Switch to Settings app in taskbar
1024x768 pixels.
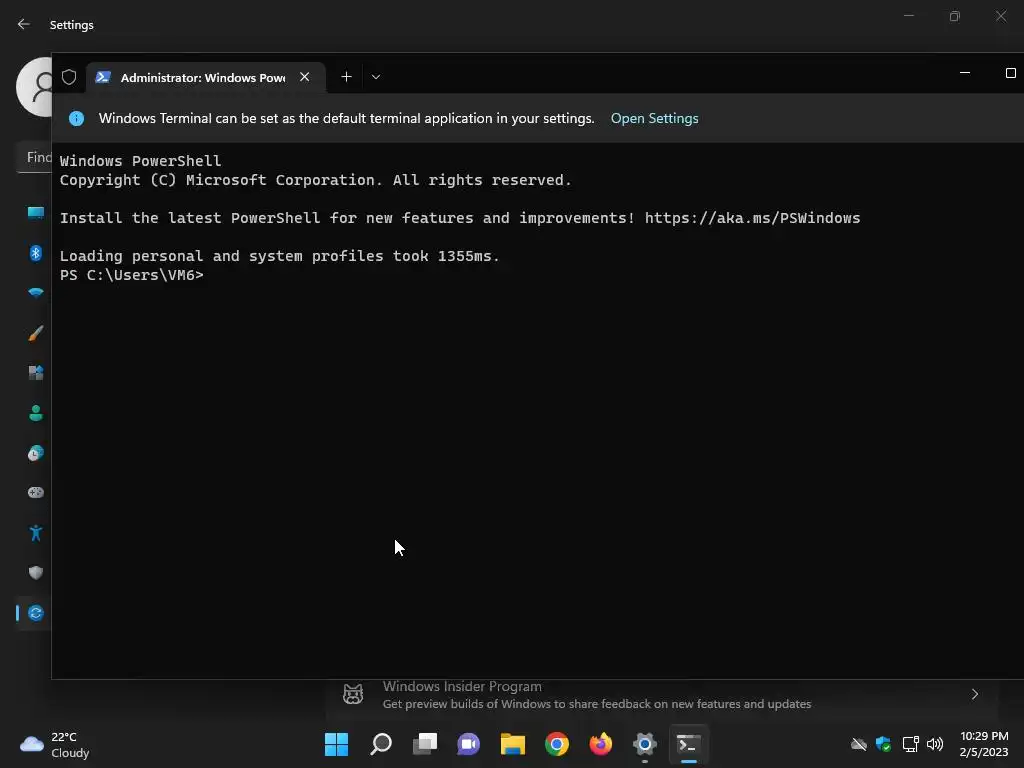[x=645, y=744]
